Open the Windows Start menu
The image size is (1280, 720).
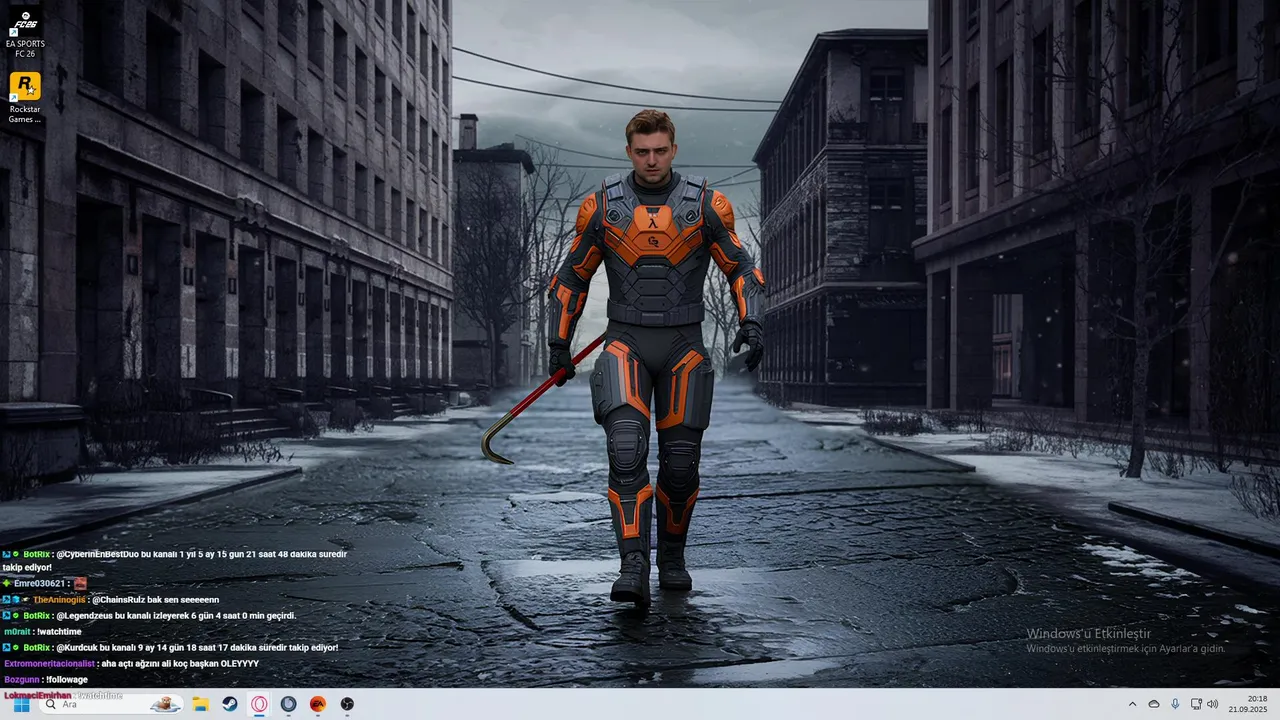click(x=21, y=704)
